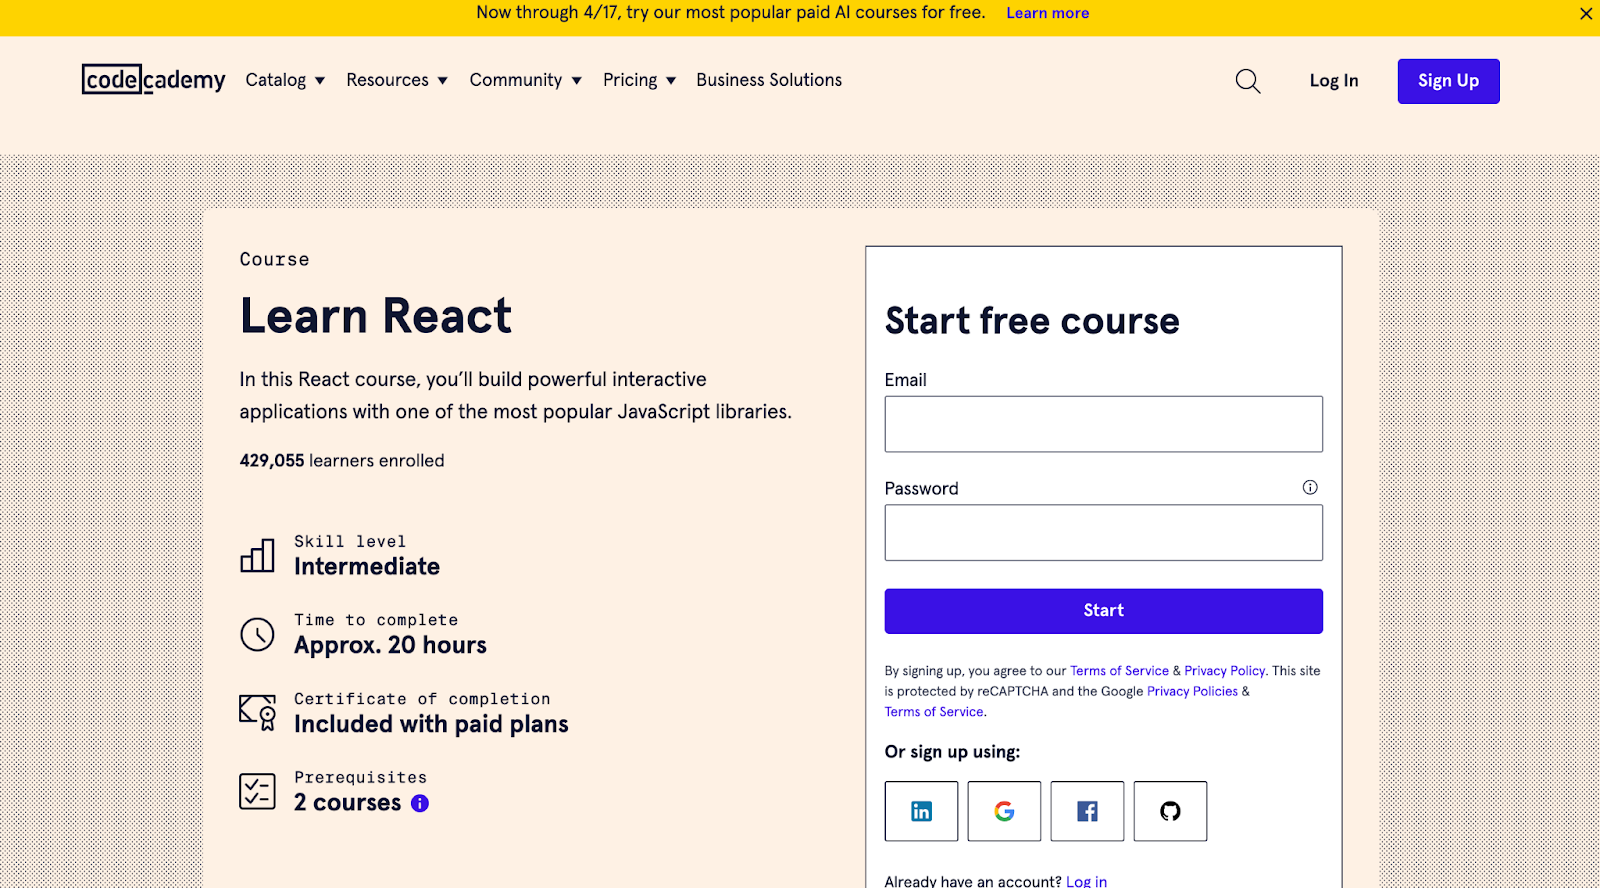Open the search magnifier icon
The image size is (1600, 888).
(1248, 81)
